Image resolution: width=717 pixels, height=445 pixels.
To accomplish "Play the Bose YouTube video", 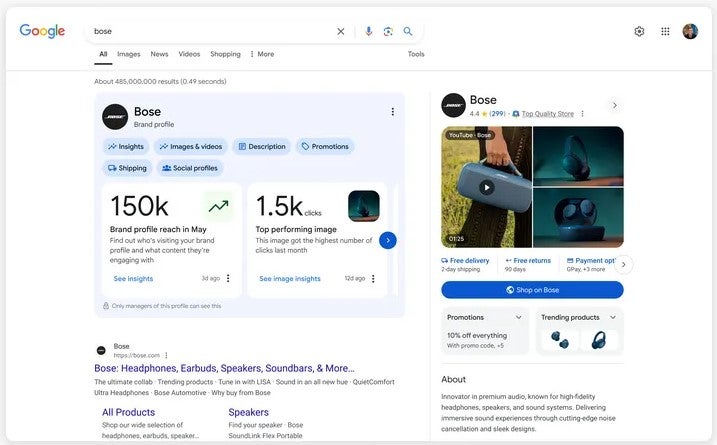I will 486,187.
